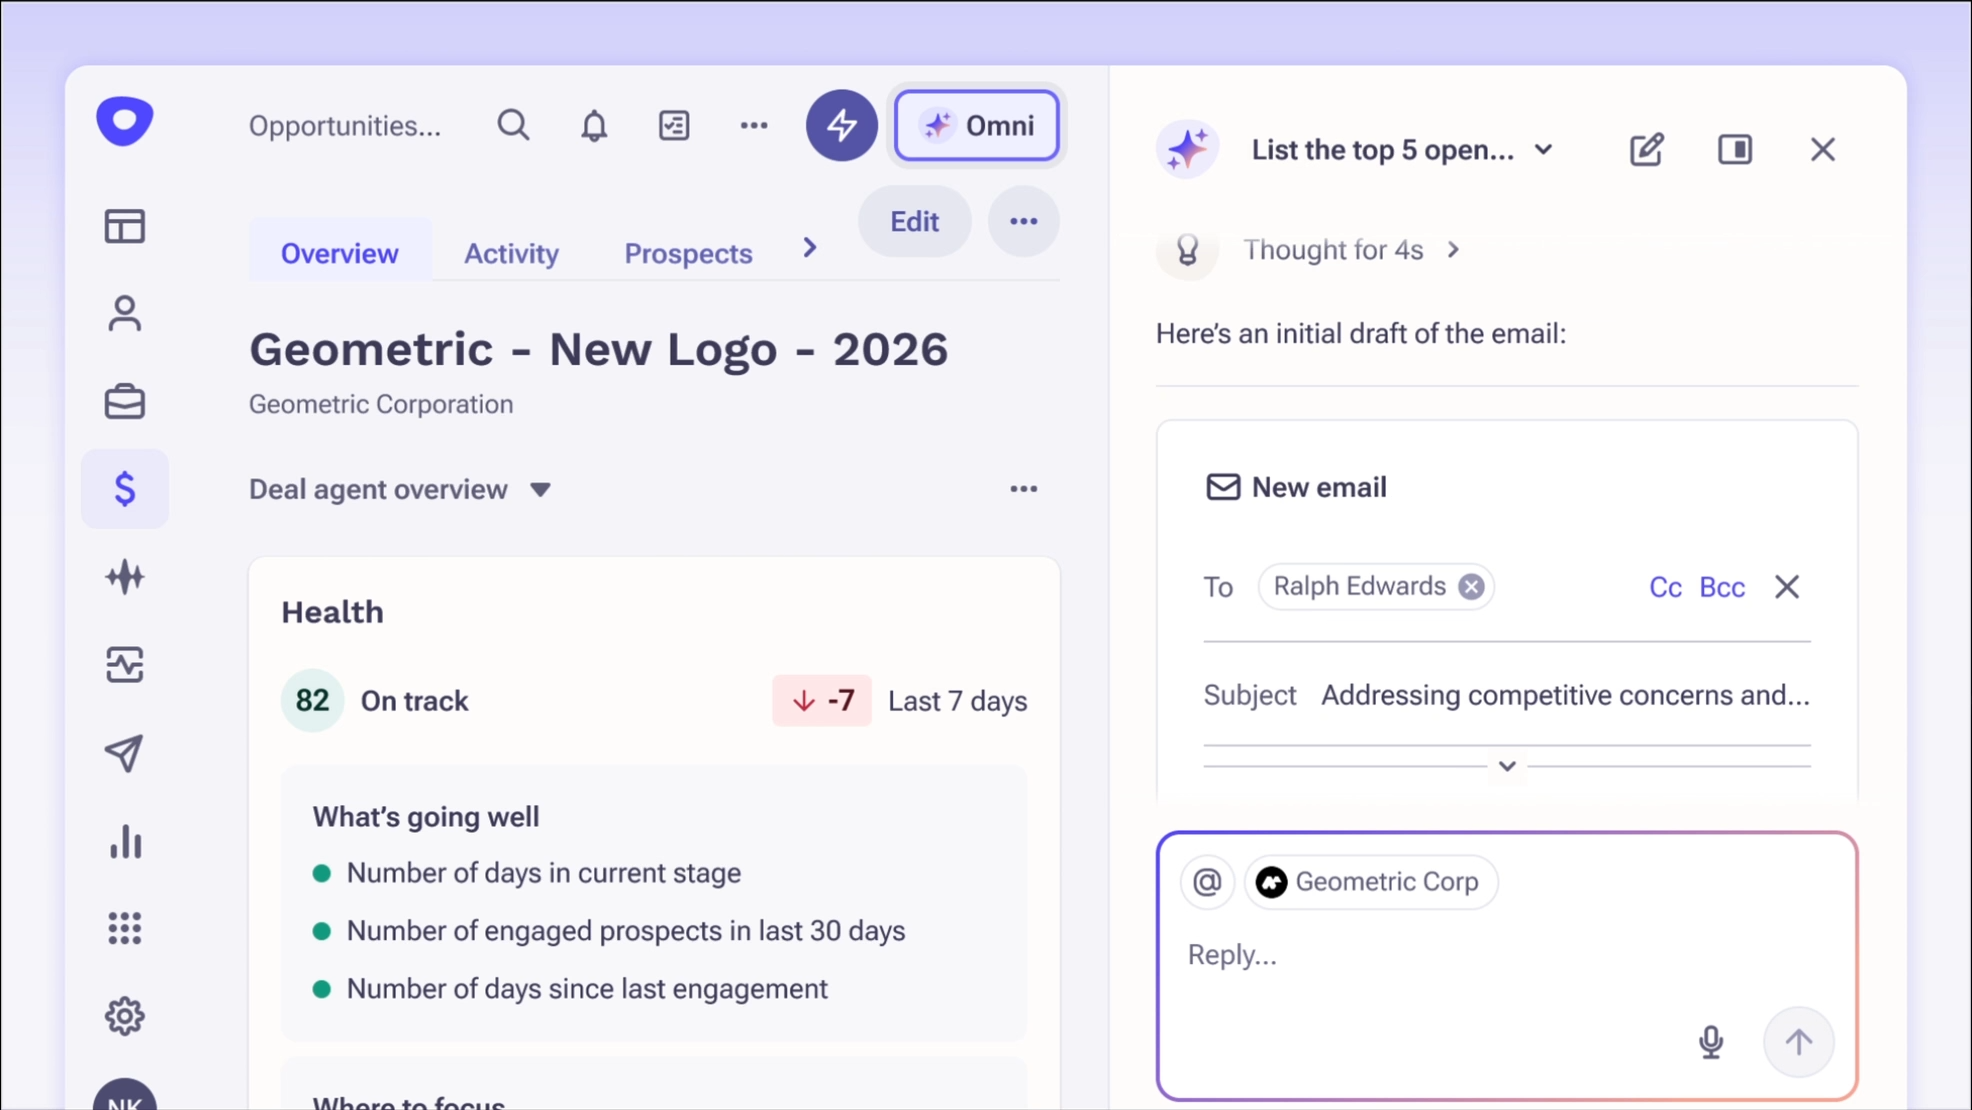Expand the chat title dropdown chevron
Image resolution: width=1972 pixels, height=1110 pixels.
[x=1544, y=150]
